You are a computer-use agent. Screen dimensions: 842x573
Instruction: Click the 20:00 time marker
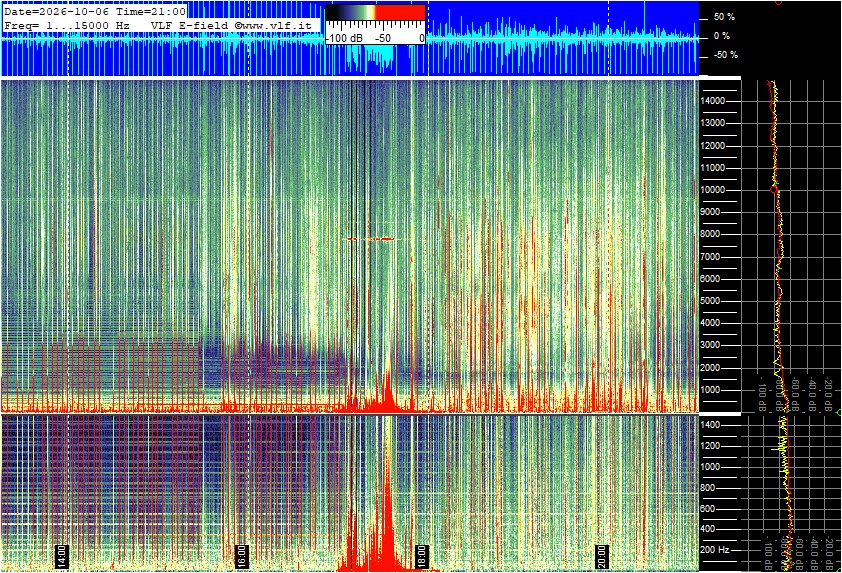point(602,557)
